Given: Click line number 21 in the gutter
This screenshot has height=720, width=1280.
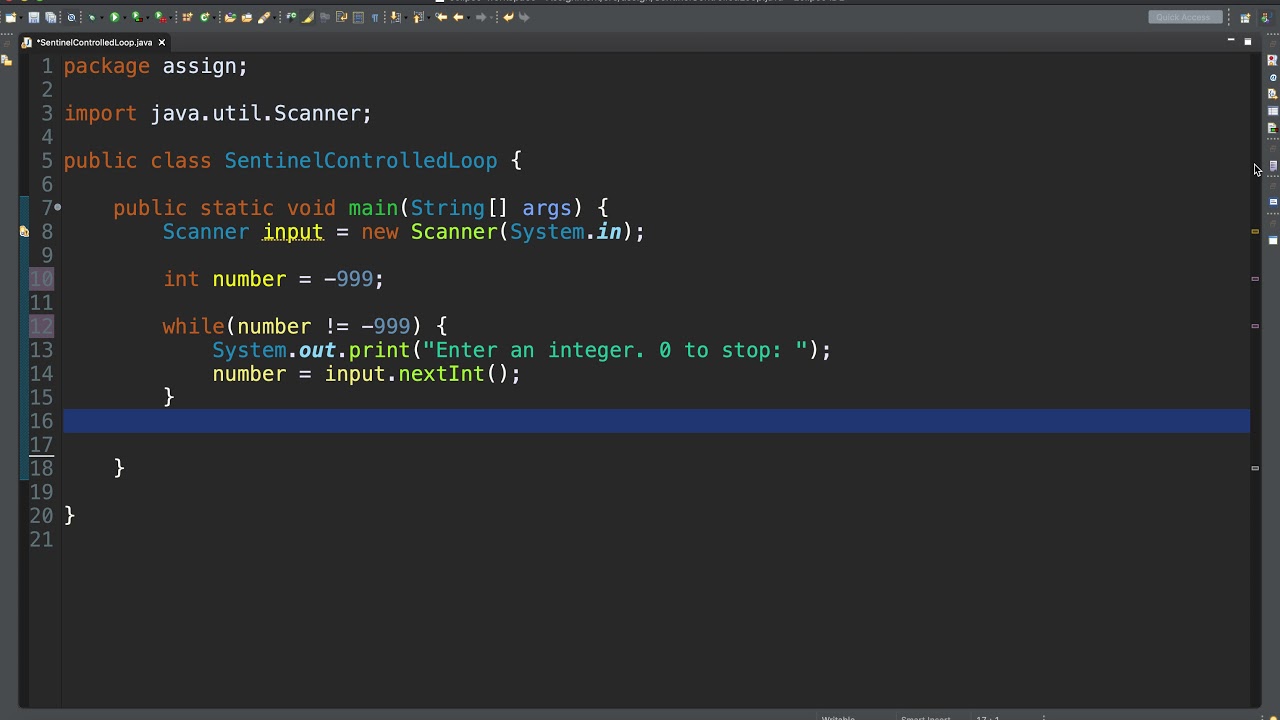Looking at the screenshot, I should pyautogui.click(x=41, y=540).
